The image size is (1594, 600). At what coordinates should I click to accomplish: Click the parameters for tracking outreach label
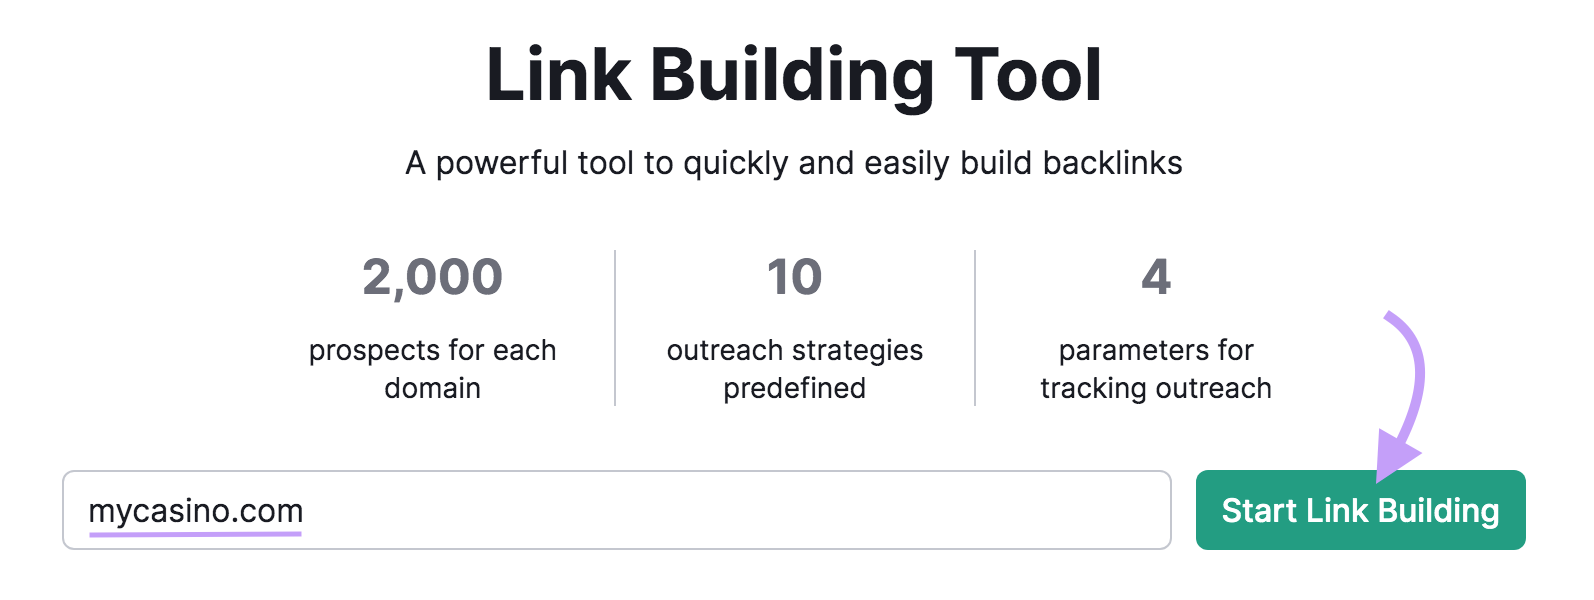coord(1155,368)
